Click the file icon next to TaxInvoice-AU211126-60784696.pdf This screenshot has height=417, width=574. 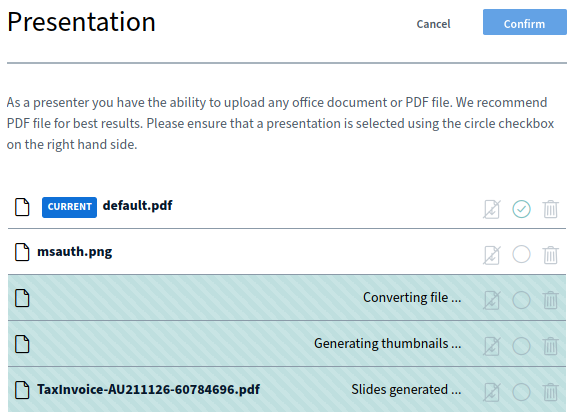[x=22, y=390]
